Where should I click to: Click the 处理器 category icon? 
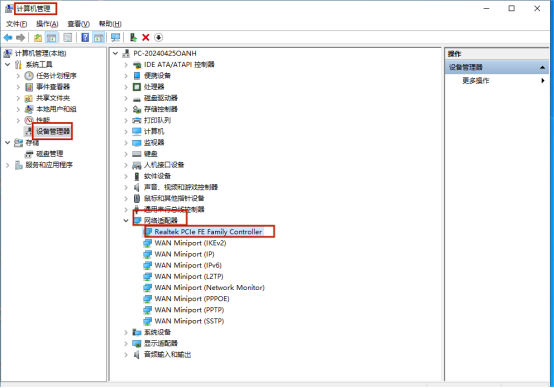click(137, 87)
